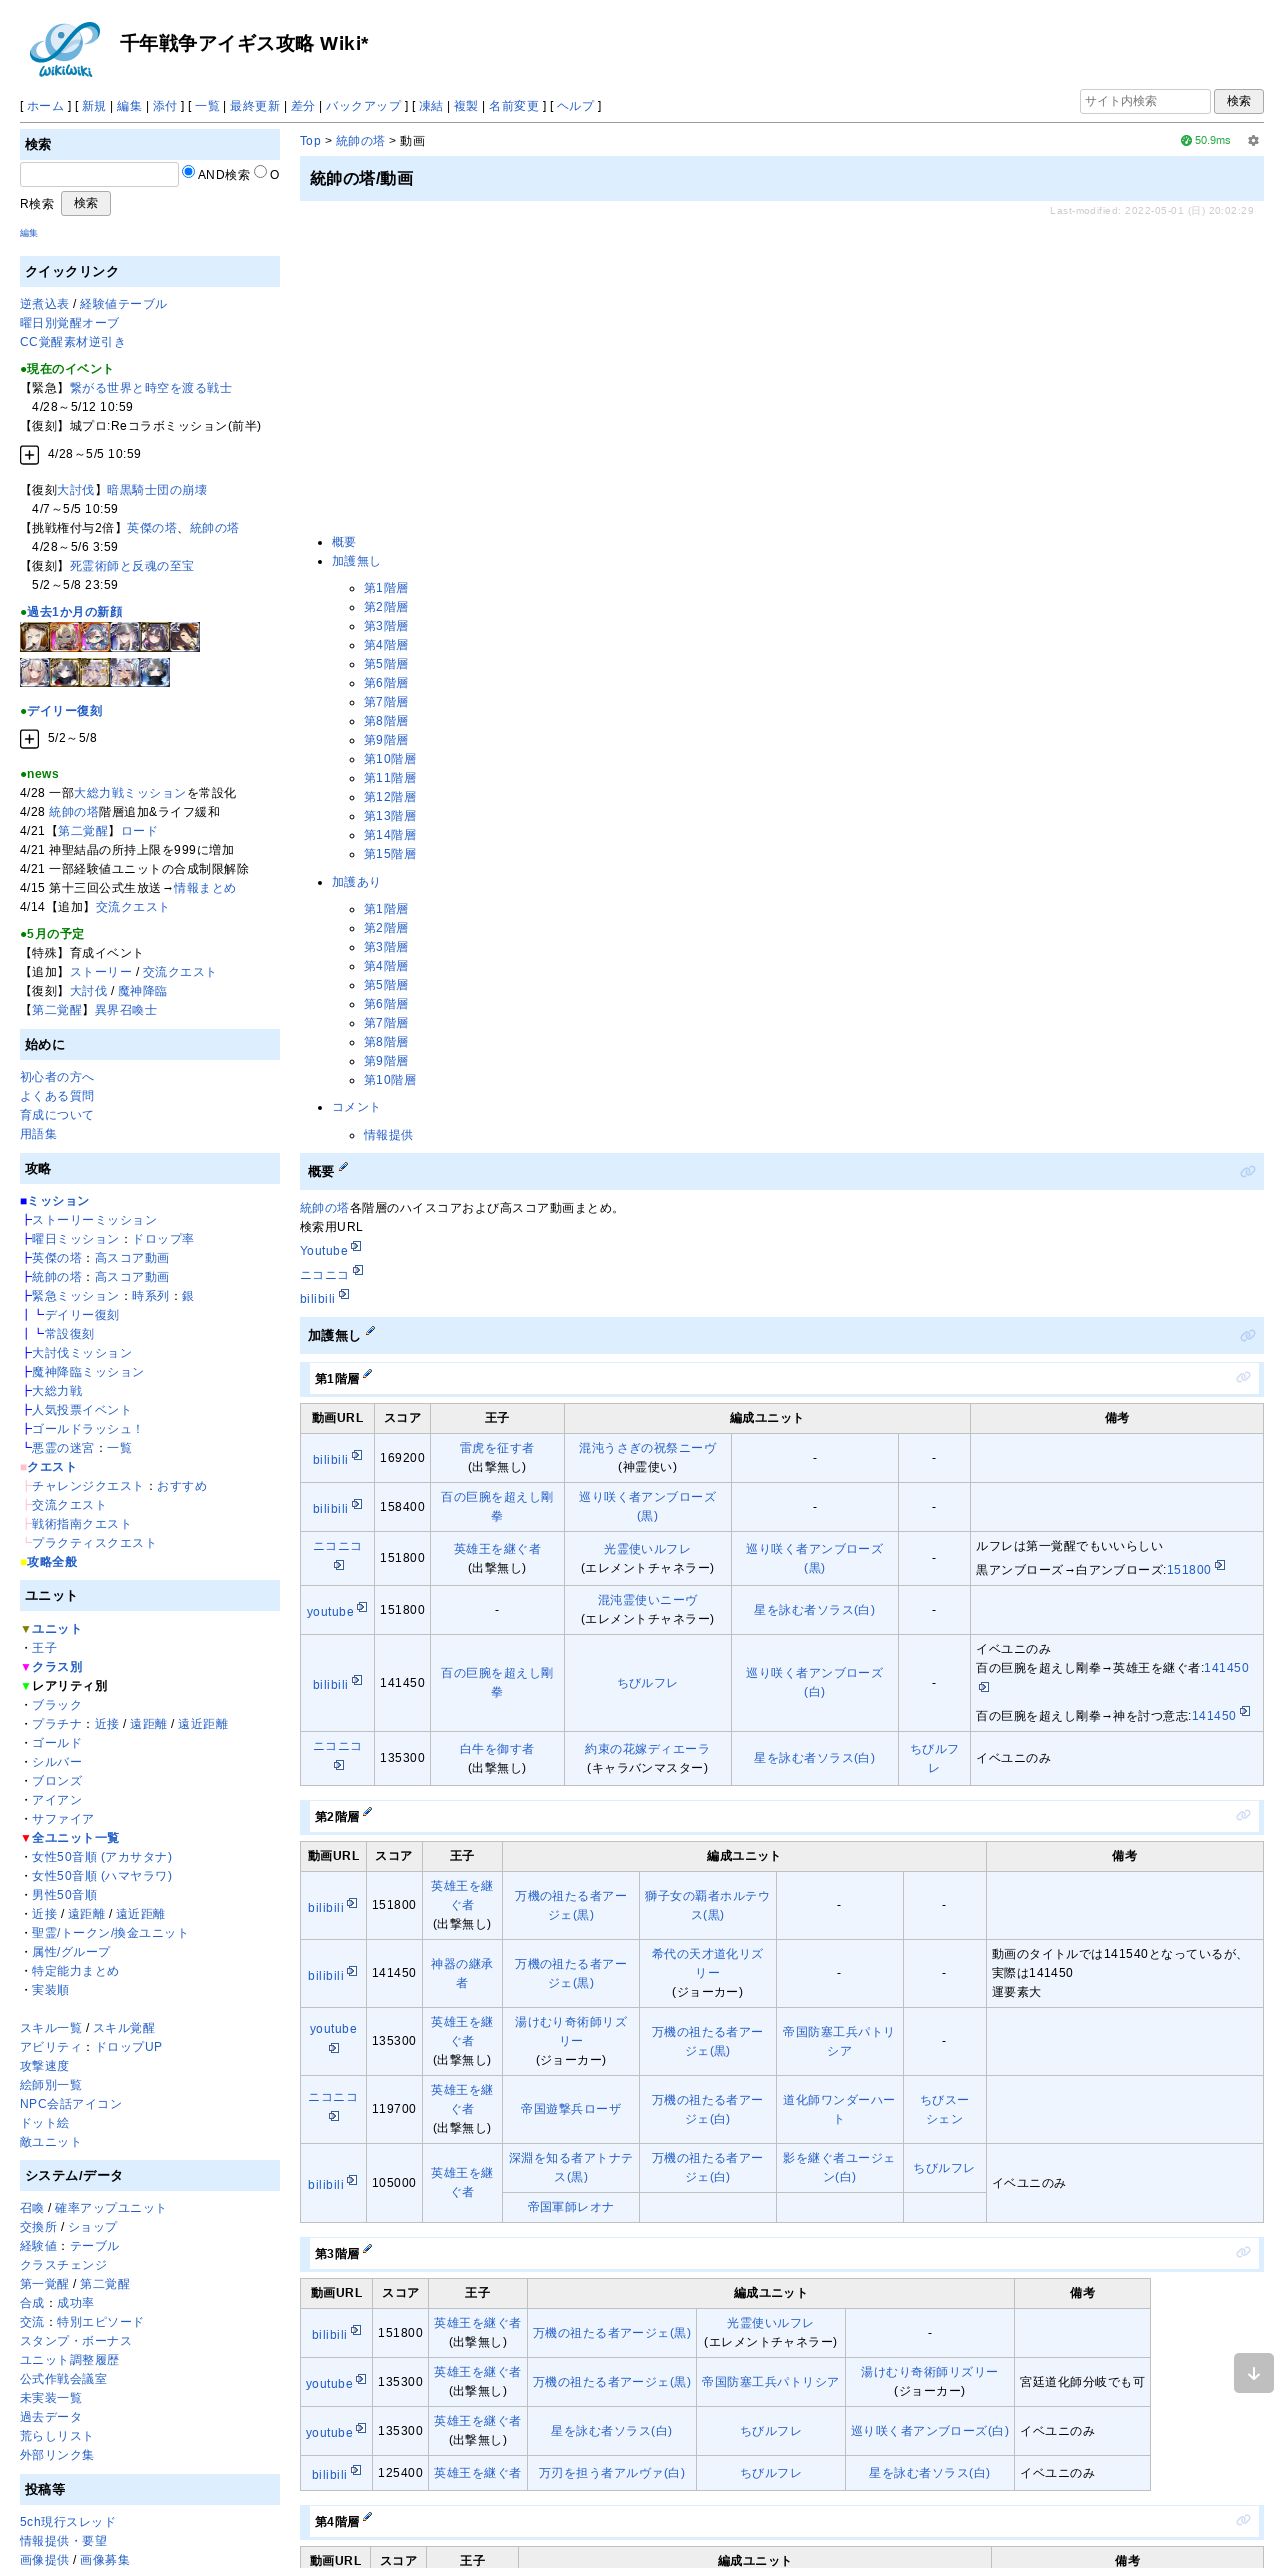Viewport: 1284px width, 2568px height.
Task: Open the 編集 menu link in top bar
Action: pos(129,106)
